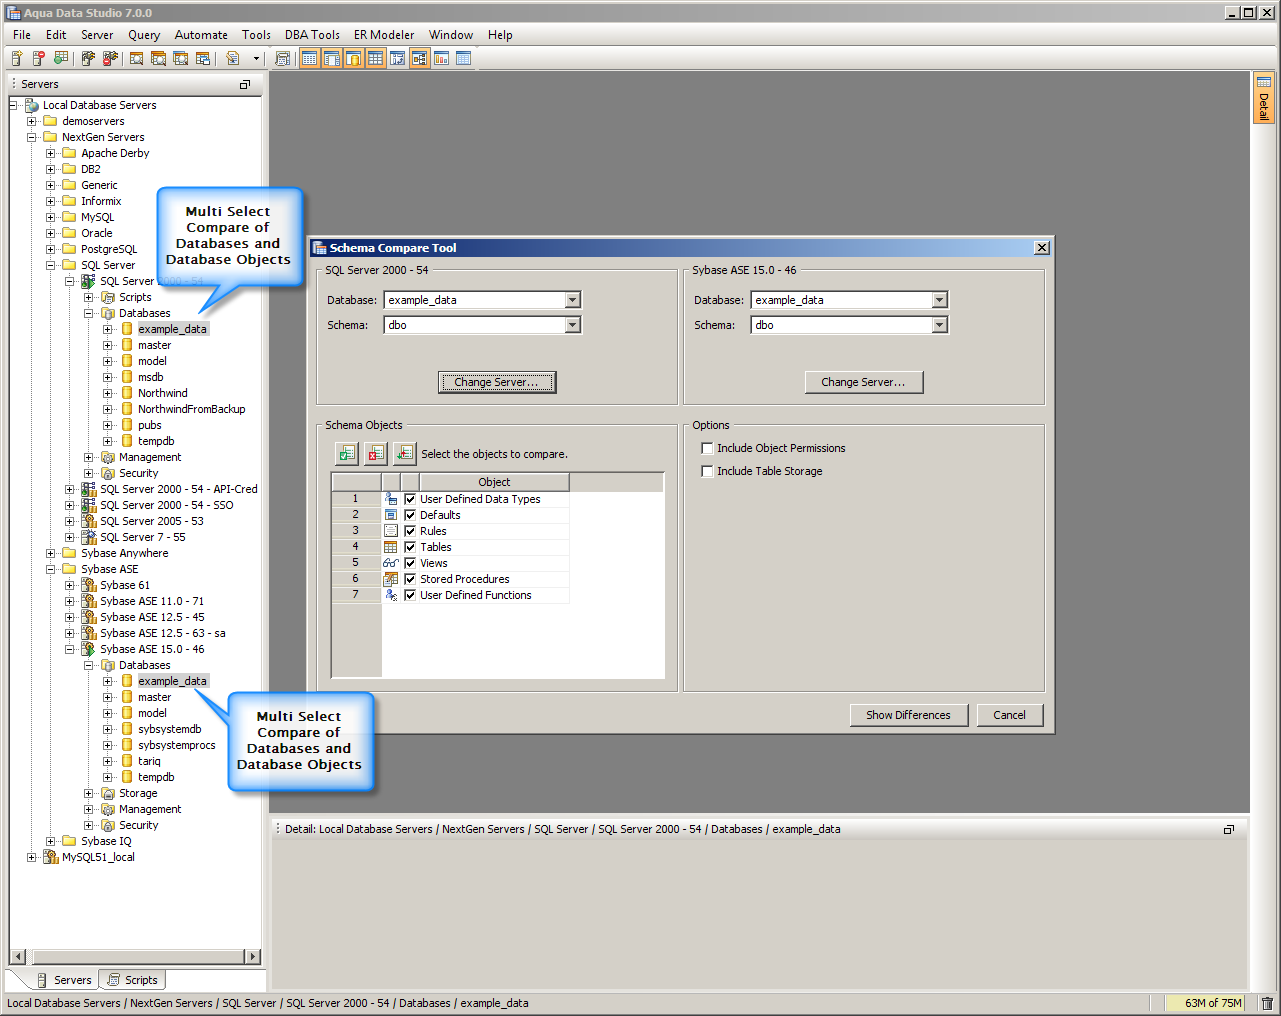Click the User Defined Data Types row icon
The height and width of the screenshot is (1016, 1281).
point(391,499)
